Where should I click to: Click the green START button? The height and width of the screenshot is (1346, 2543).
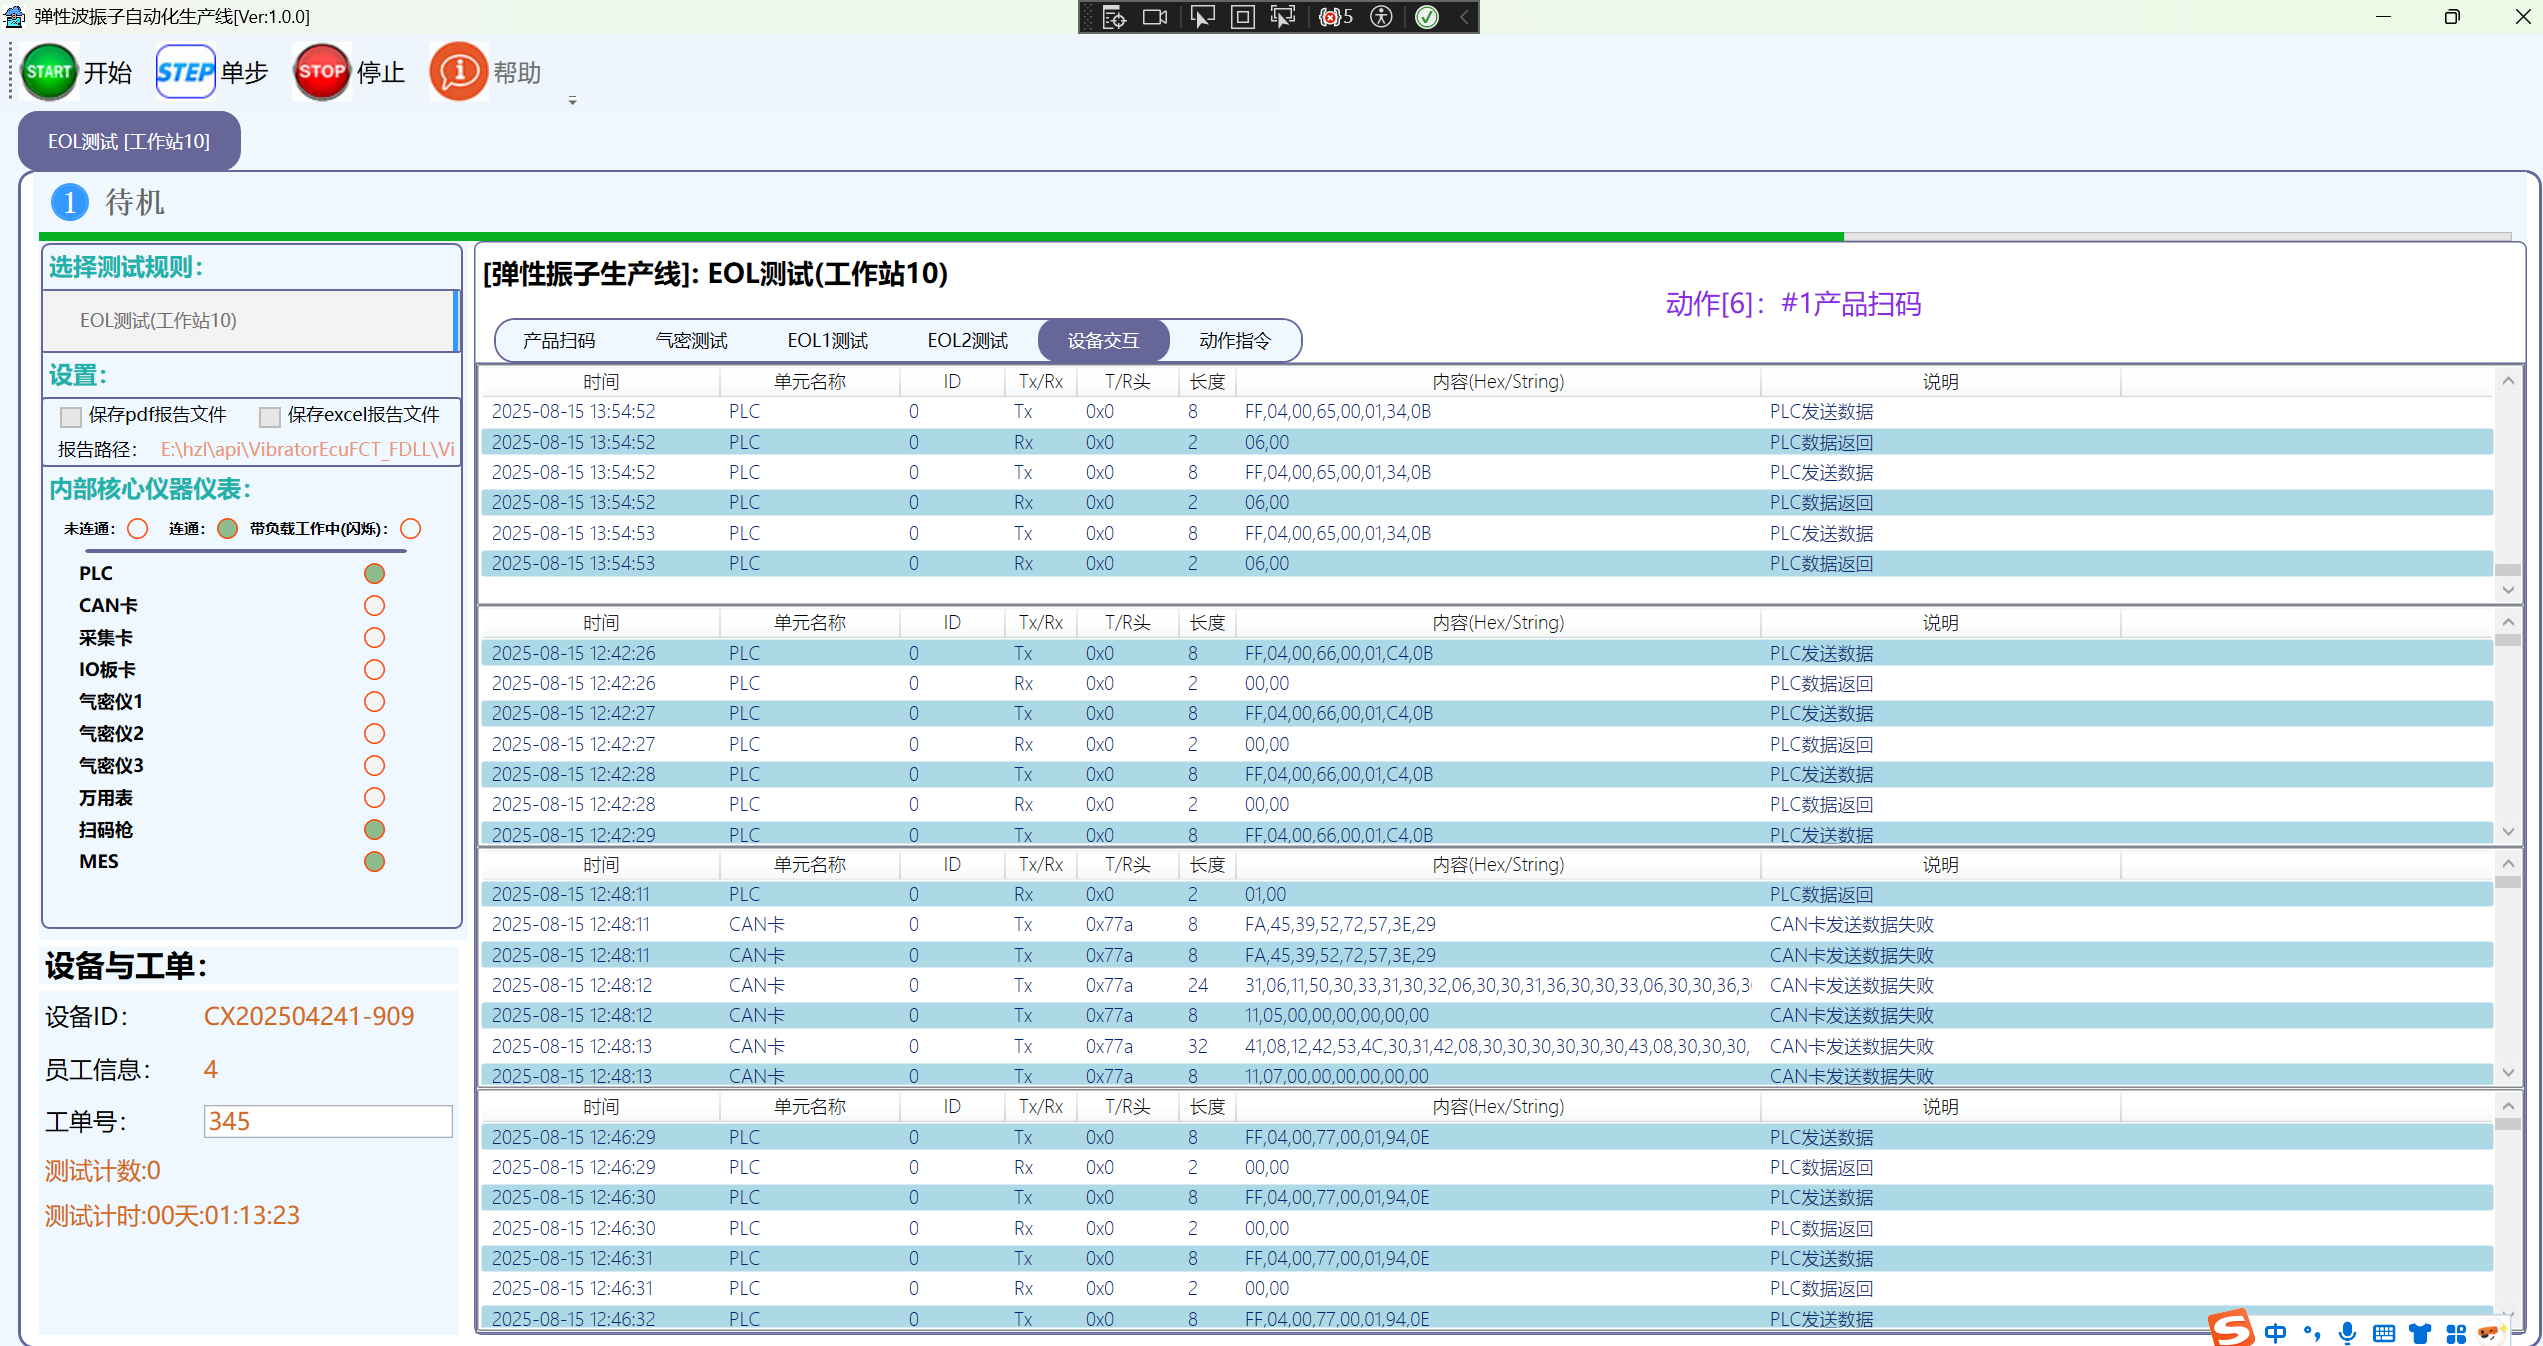(x=48, y=72)
